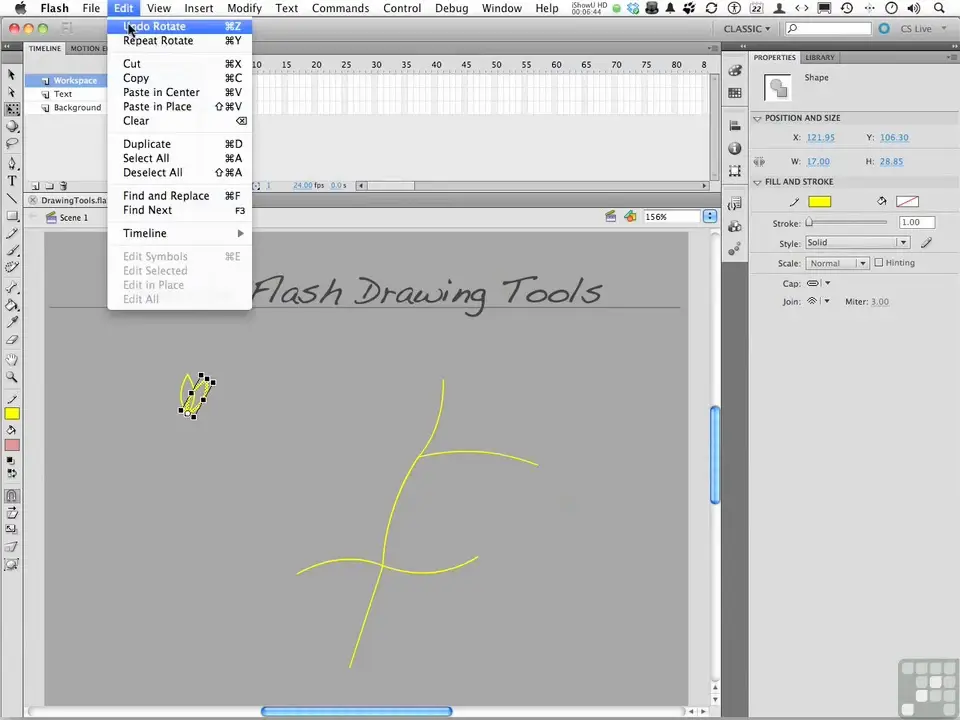Choose Select All in Edit menu
This screenshot has width=960, height=720.
point(179,158)
